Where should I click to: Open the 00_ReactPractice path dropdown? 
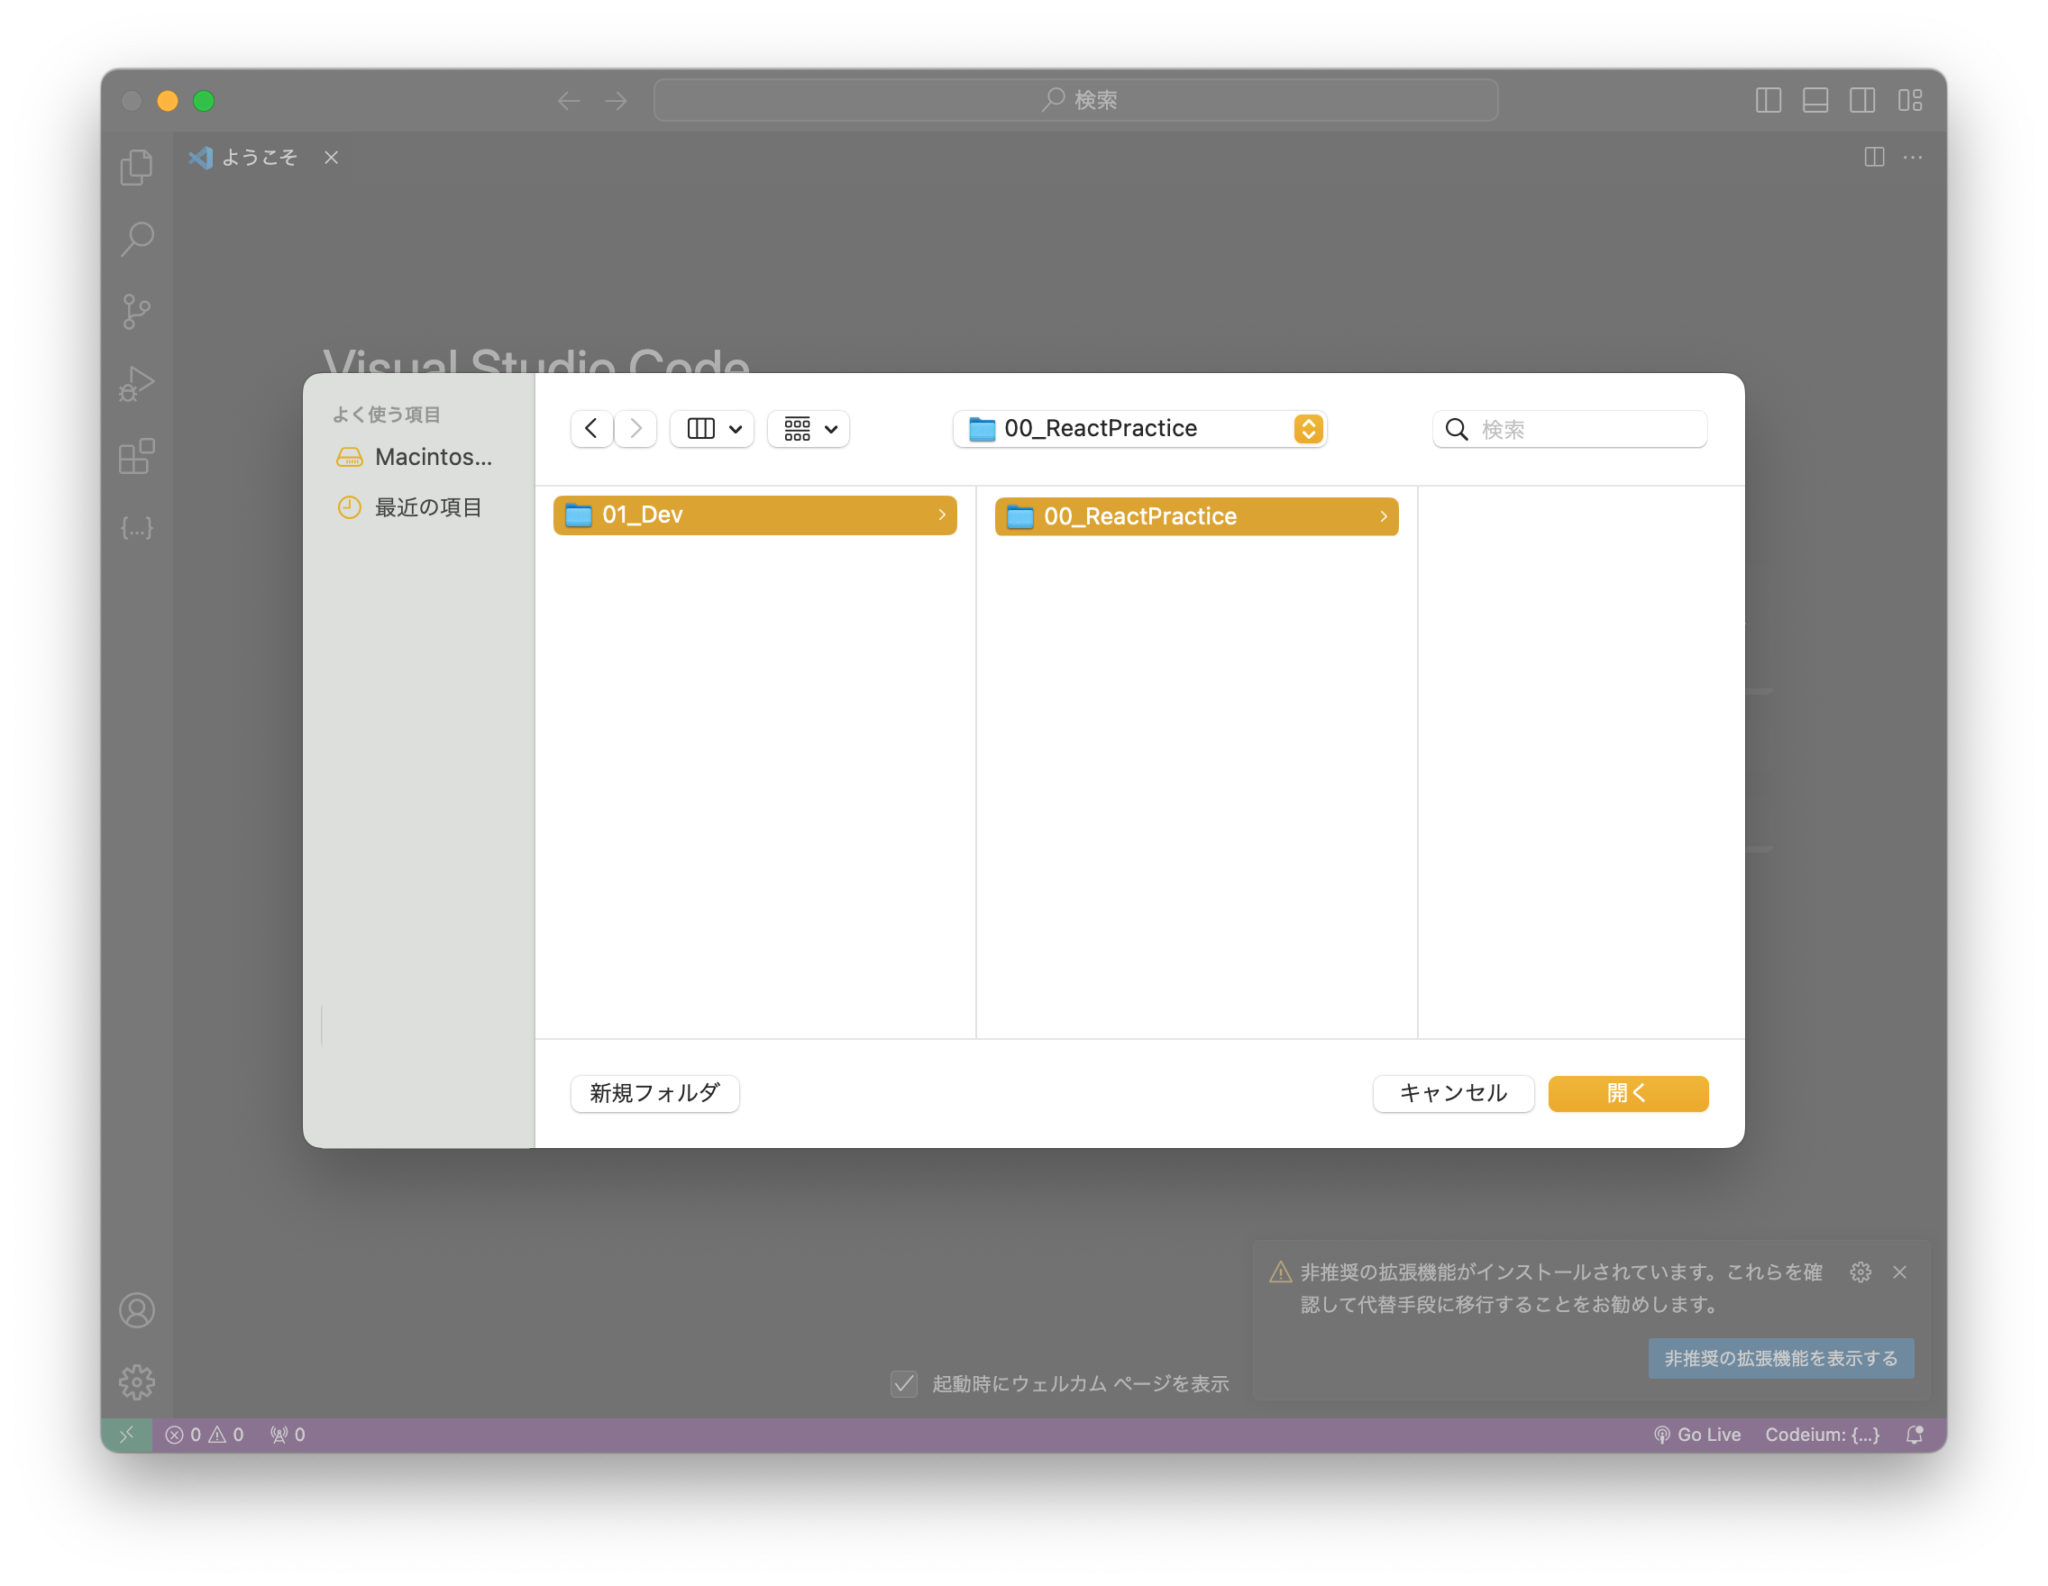1139,429
